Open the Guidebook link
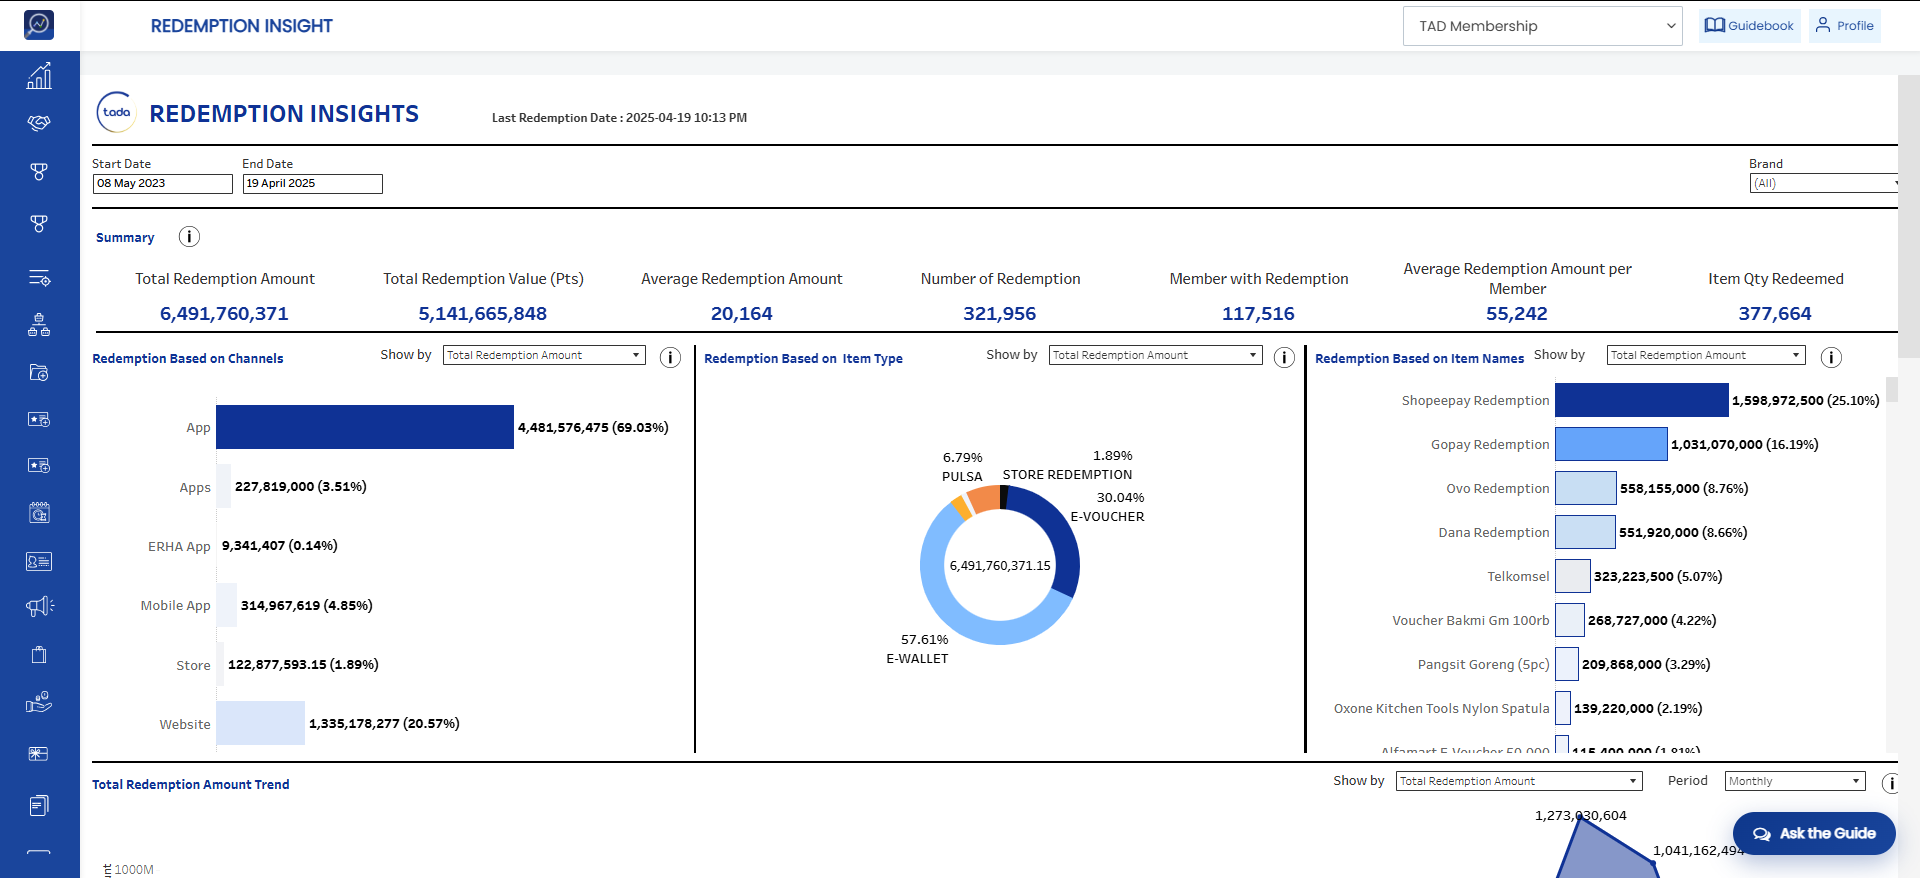1920x878 pixels. point(1749,26)
